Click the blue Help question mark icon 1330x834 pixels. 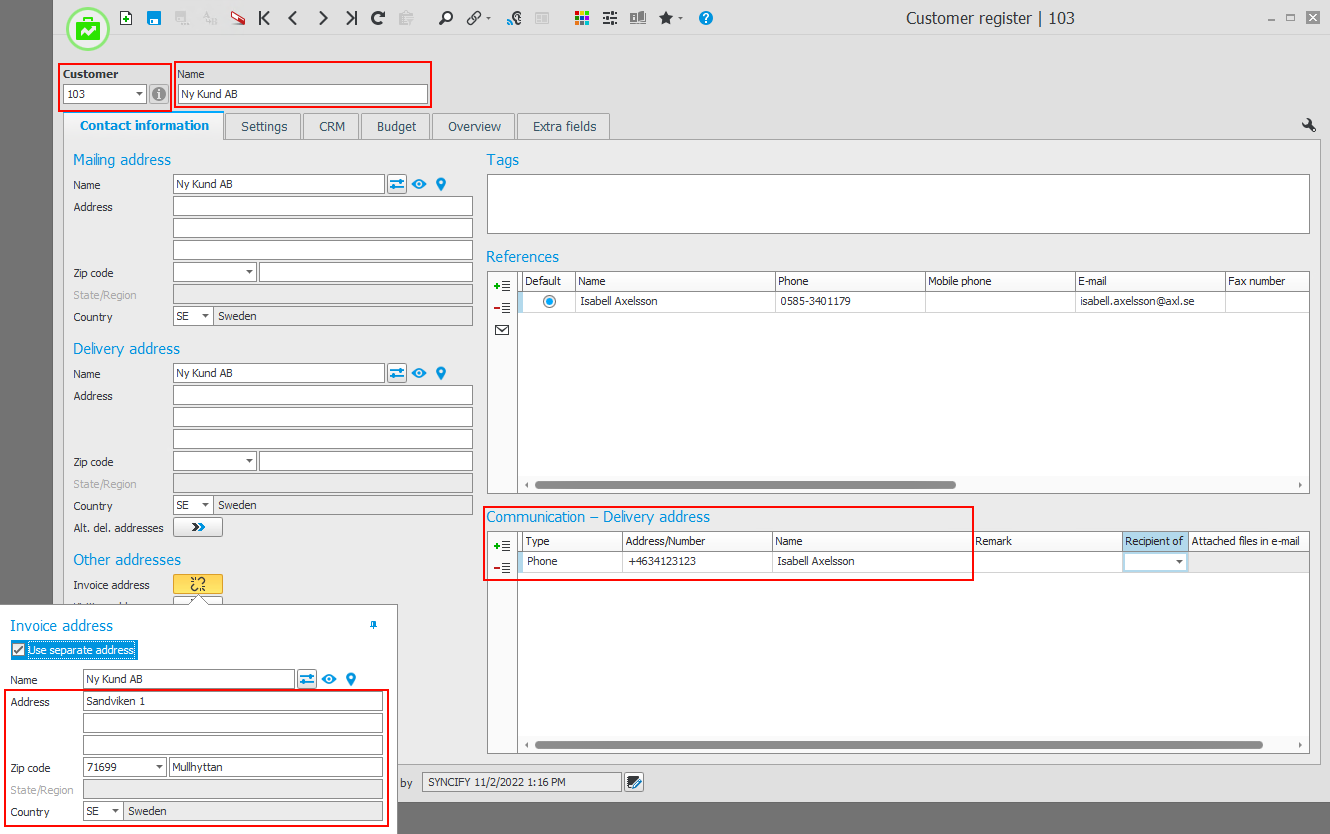pyautogui.click(x=706, y=18)
